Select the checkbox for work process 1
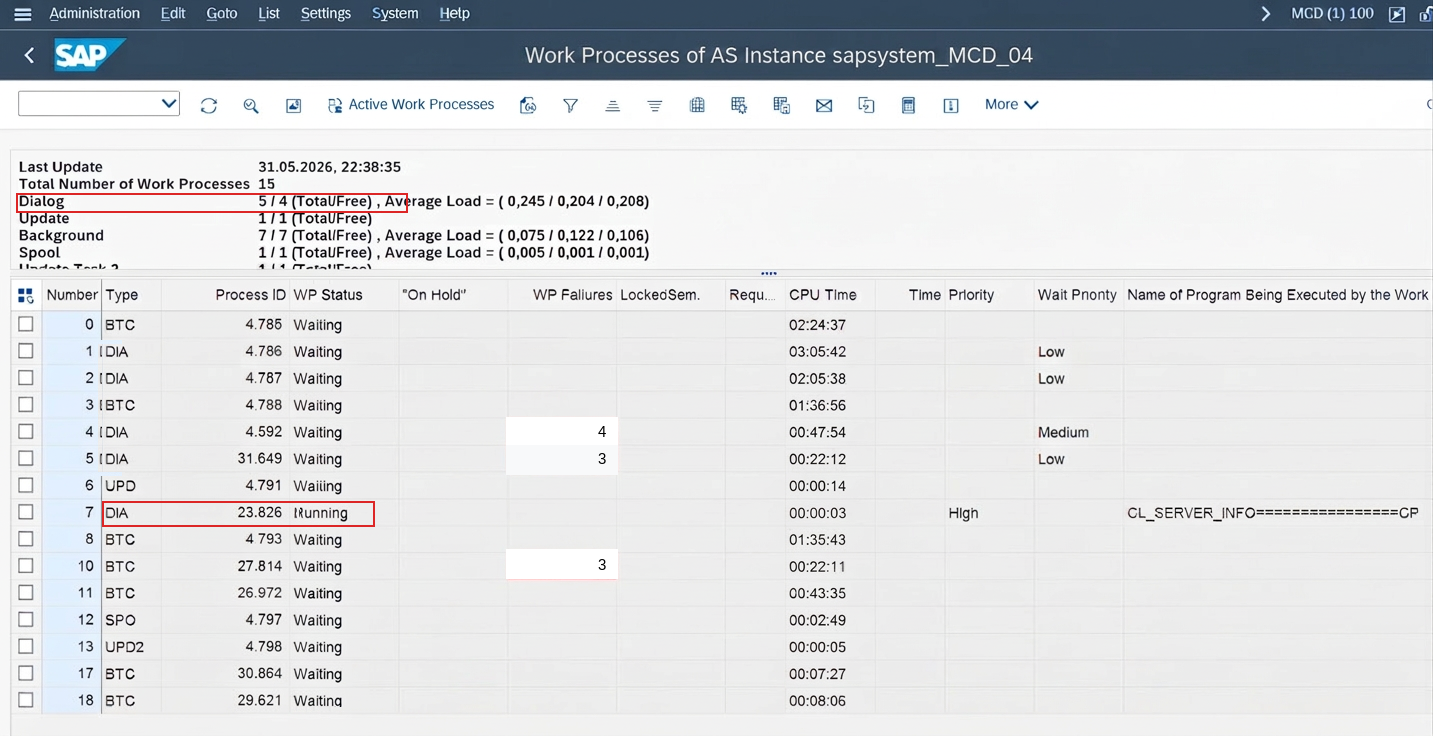 26,351
